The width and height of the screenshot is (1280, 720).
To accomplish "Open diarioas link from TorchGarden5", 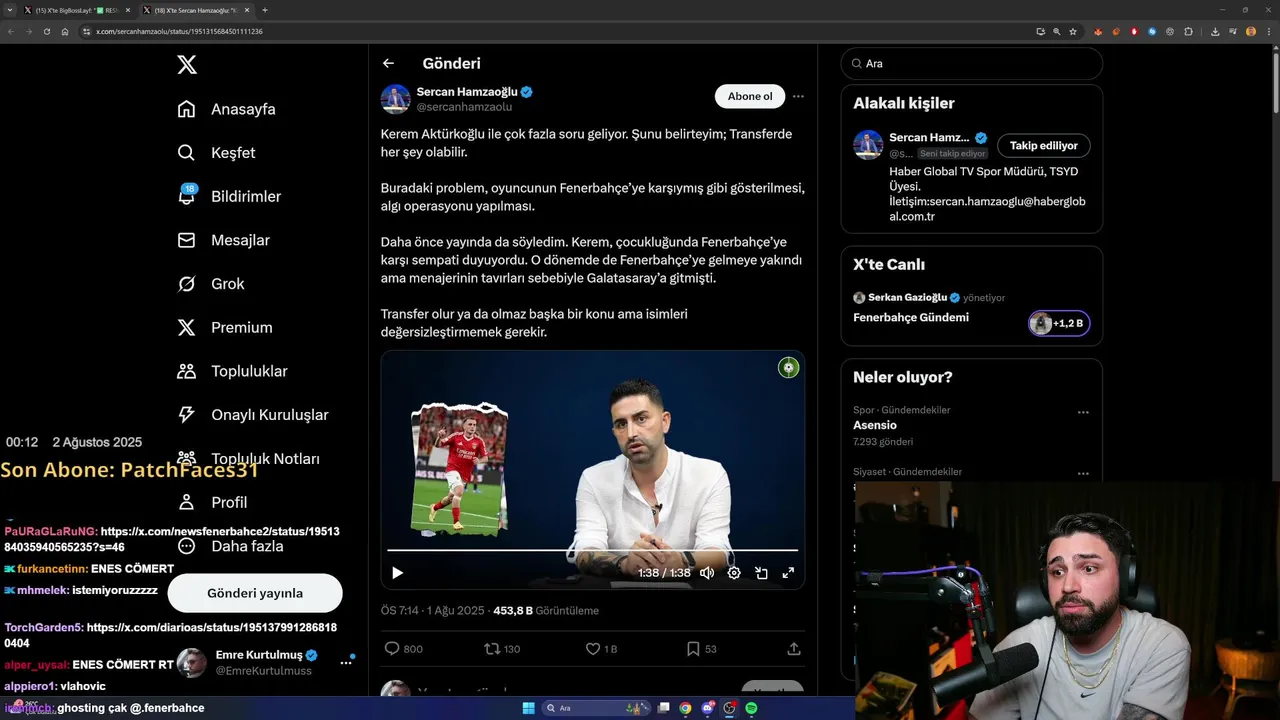I will pyautogui.click(x=171, y=636).
